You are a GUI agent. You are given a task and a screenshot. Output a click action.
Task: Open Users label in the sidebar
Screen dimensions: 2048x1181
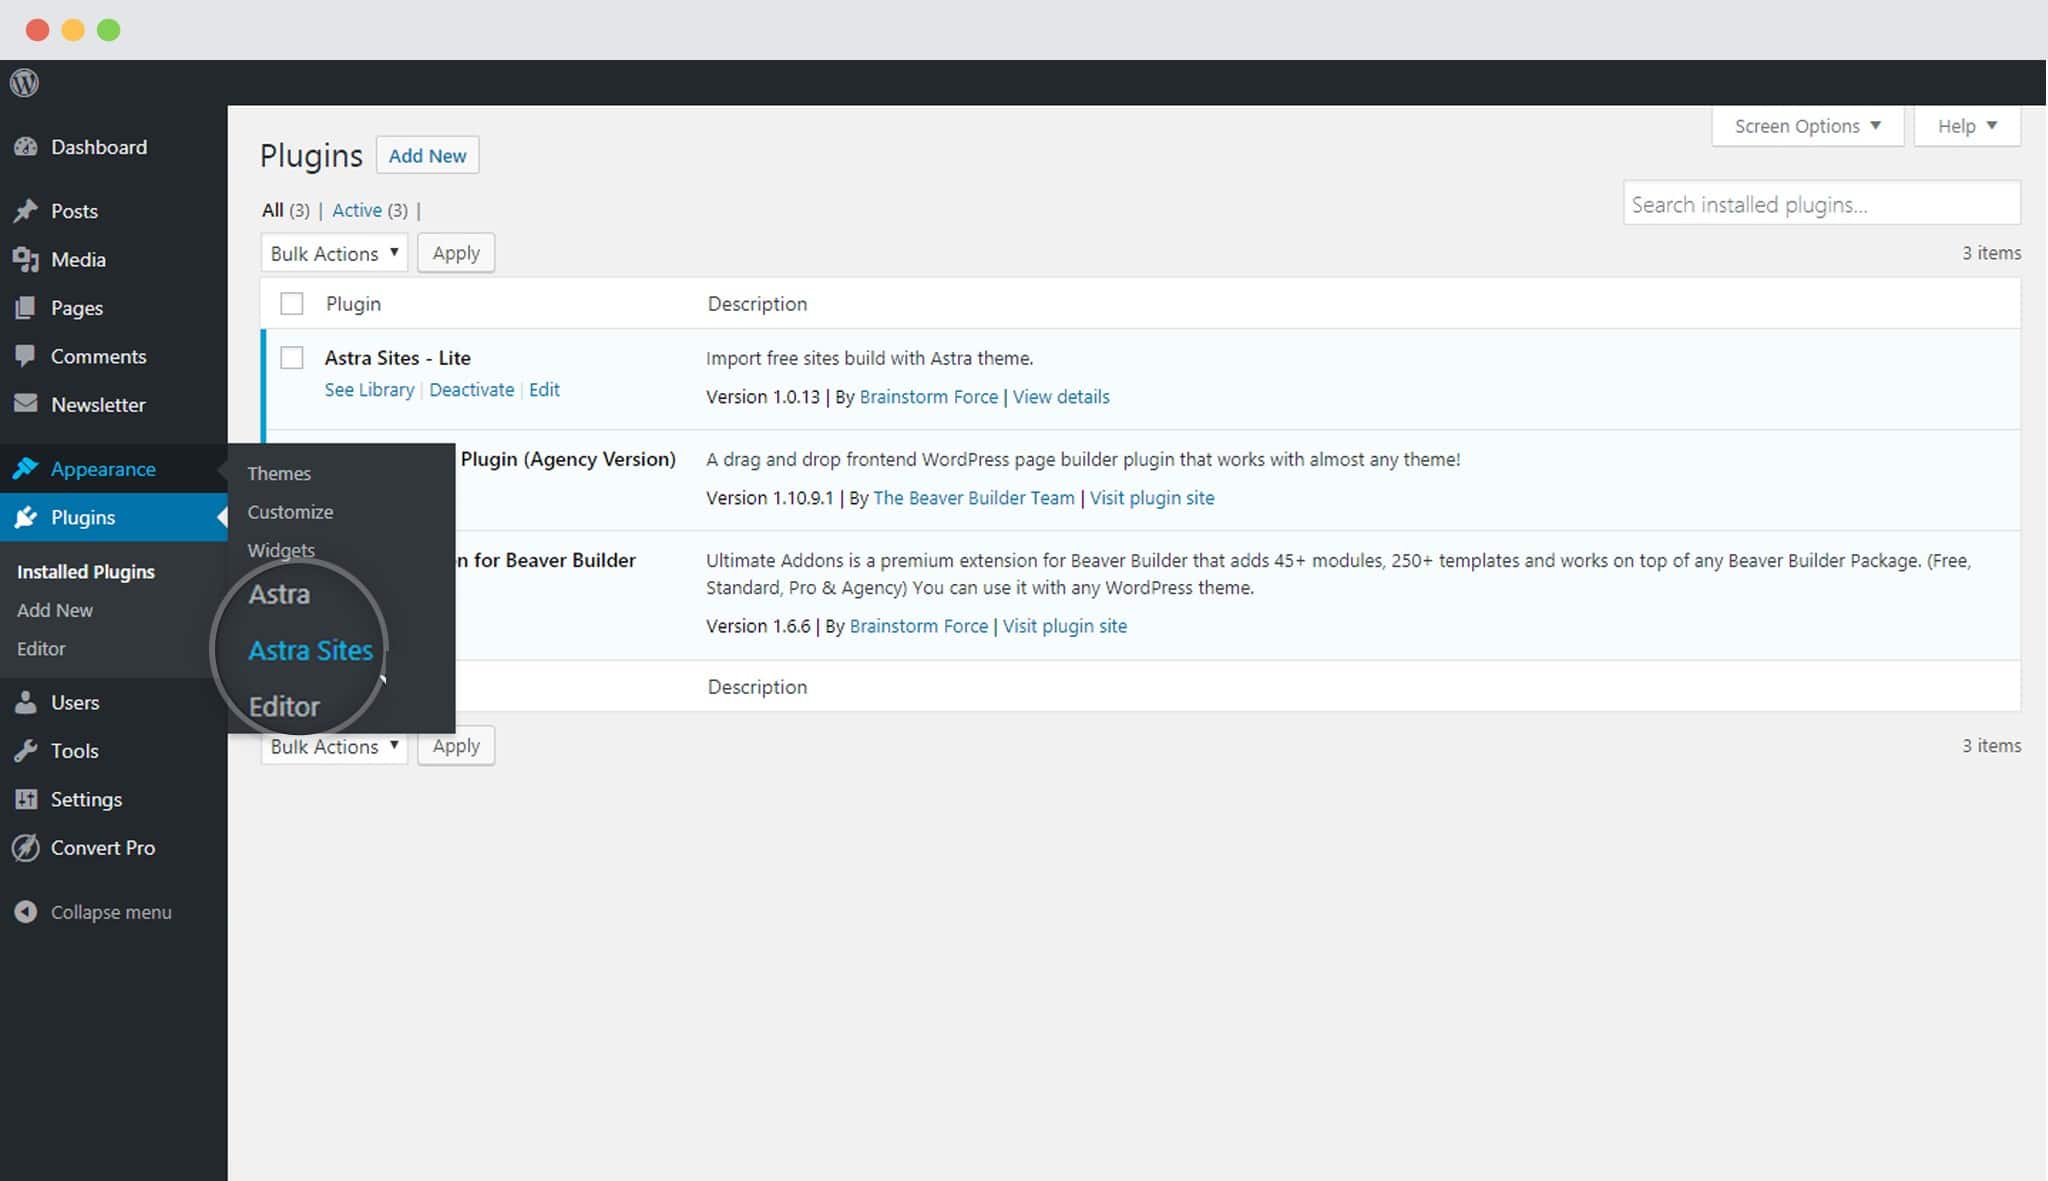pyautogui.click(x=75, y=702)
